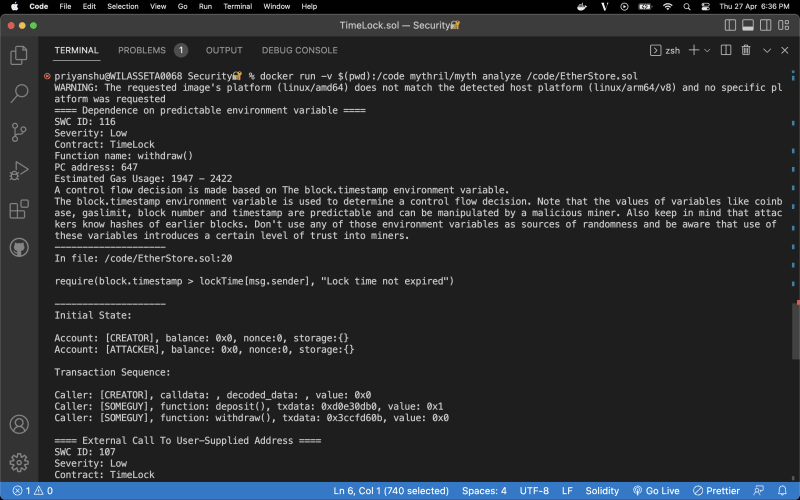Viewport: 800px width, 500px height.
Task: Open the View menu
Action: (x=158, y=6)
